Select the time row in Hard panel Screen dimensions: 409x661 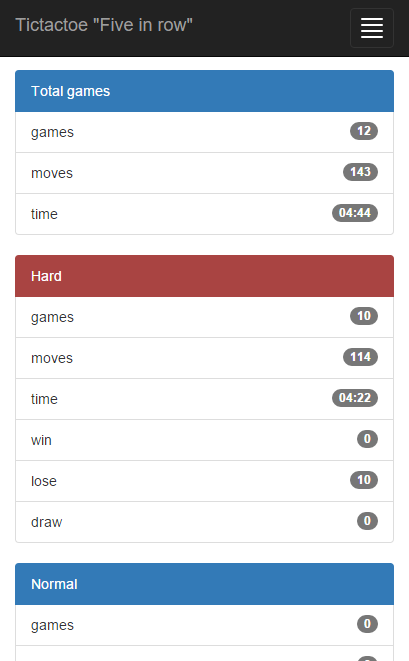(204, 399)
